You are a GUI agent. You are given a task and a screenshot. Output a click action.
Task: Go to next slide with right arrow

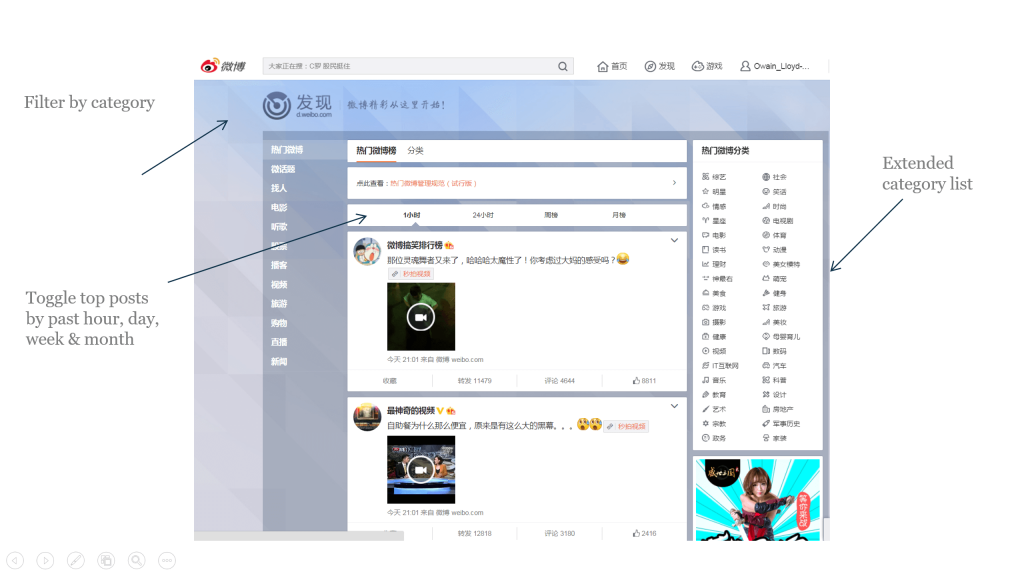pyautogui.click(x=45, y=560)
